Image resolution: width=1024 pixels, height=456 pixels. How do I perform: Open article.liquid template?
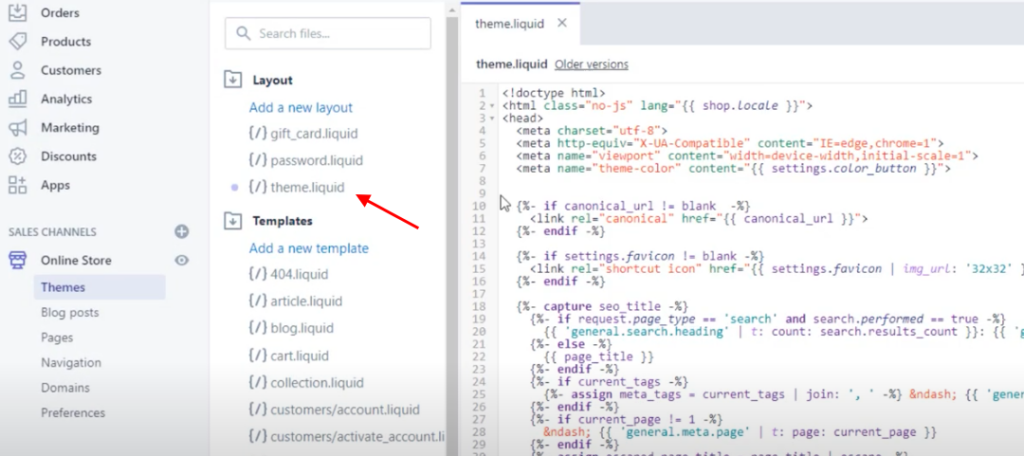coord(306,301)
